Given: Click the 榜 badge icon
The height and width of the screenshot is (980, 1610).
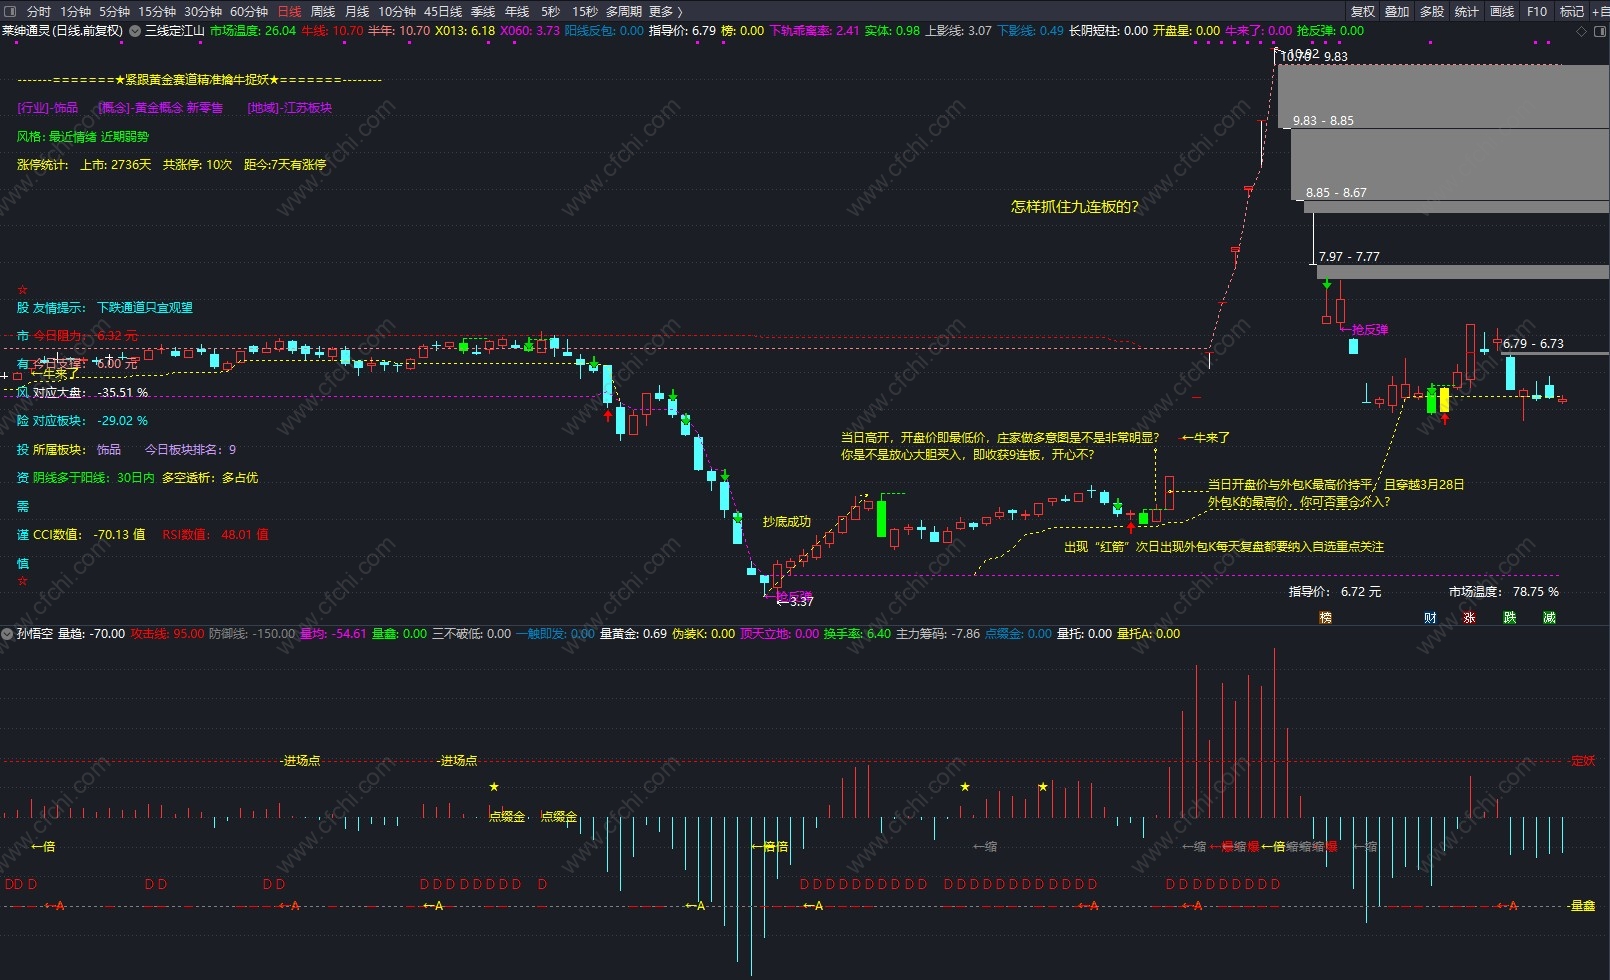Looking at the screenshot, I should [x=1325, y=617].
